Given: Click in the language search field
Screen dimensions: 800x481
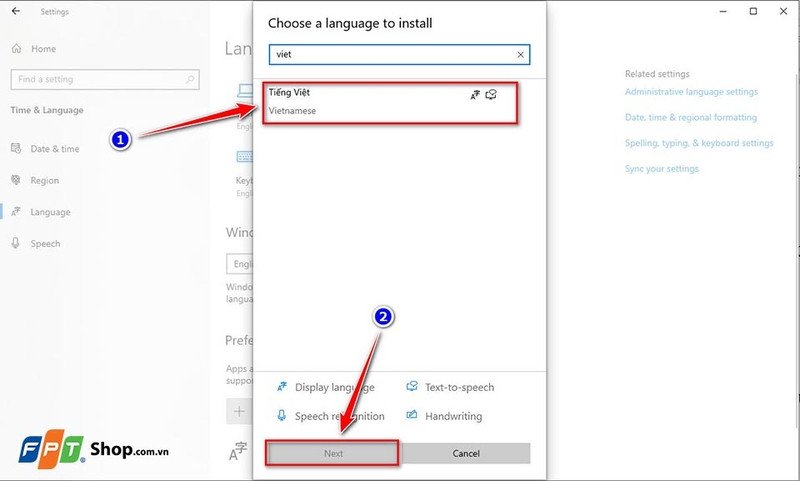Looking at the screenshot, I should pos(390,55).
